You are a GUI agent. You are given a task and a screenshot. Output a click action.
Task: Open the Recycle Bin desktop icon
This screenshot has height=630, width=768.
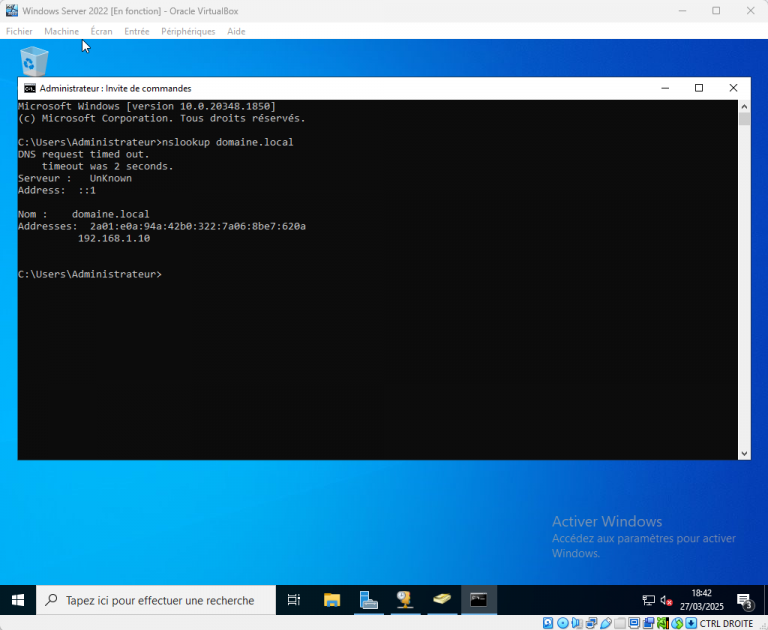click(33, 61)
